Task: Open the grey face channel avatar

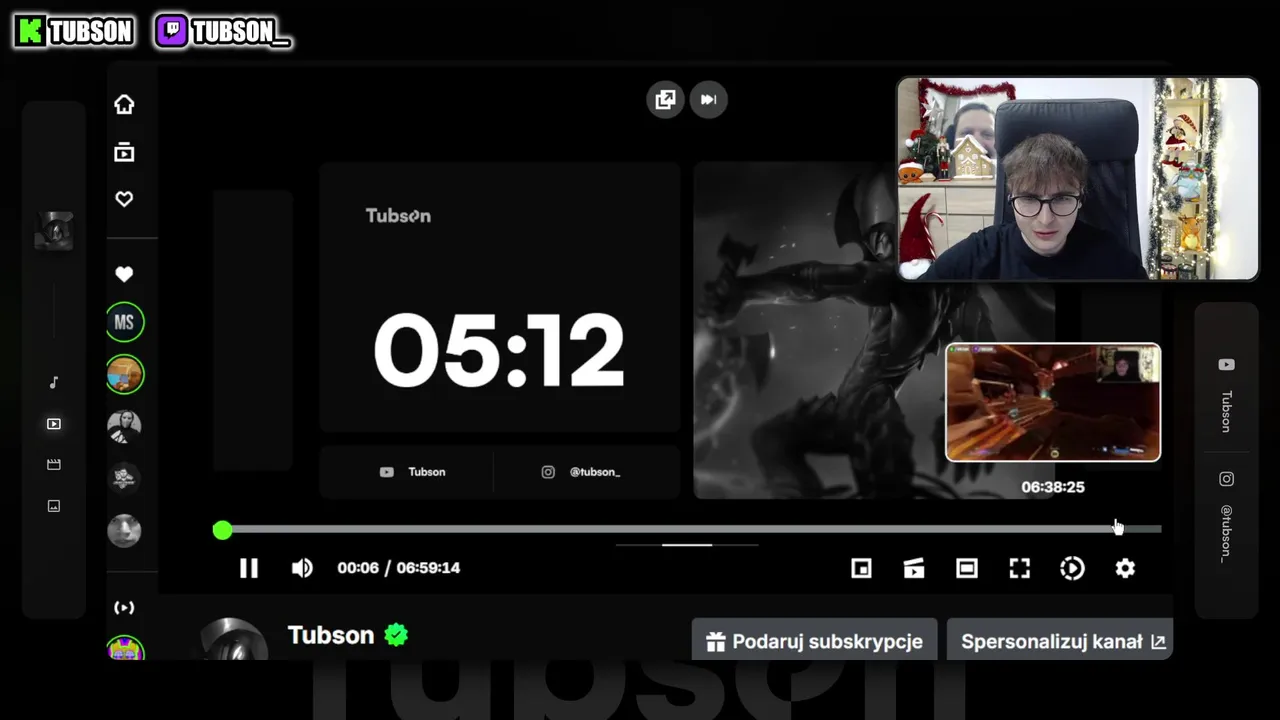Action: point(125,530)
